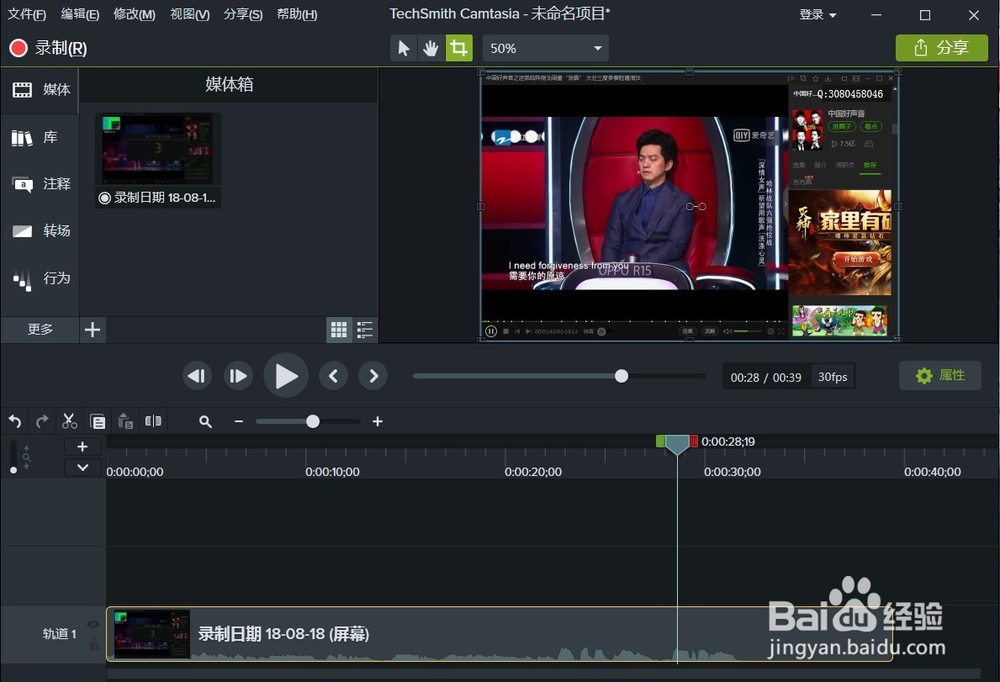
Task: Jump to previous clip with left chevron
Action: tap(333, 376)
